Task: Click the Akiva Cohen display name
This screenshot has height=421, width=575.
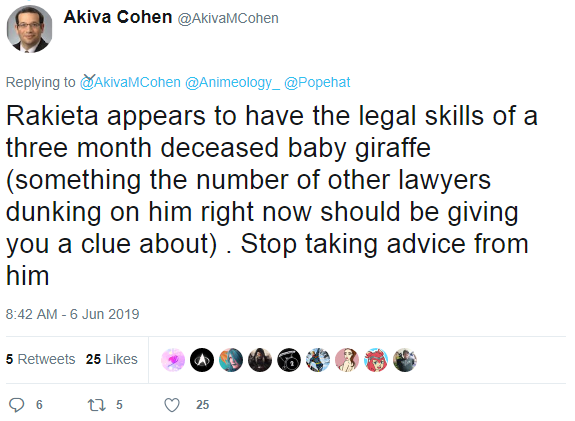Action: [118, 17]
